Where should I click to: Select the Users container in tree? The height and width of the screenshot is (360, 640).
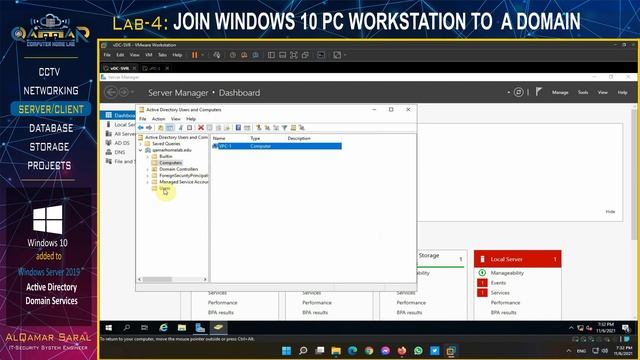point(164,189)
